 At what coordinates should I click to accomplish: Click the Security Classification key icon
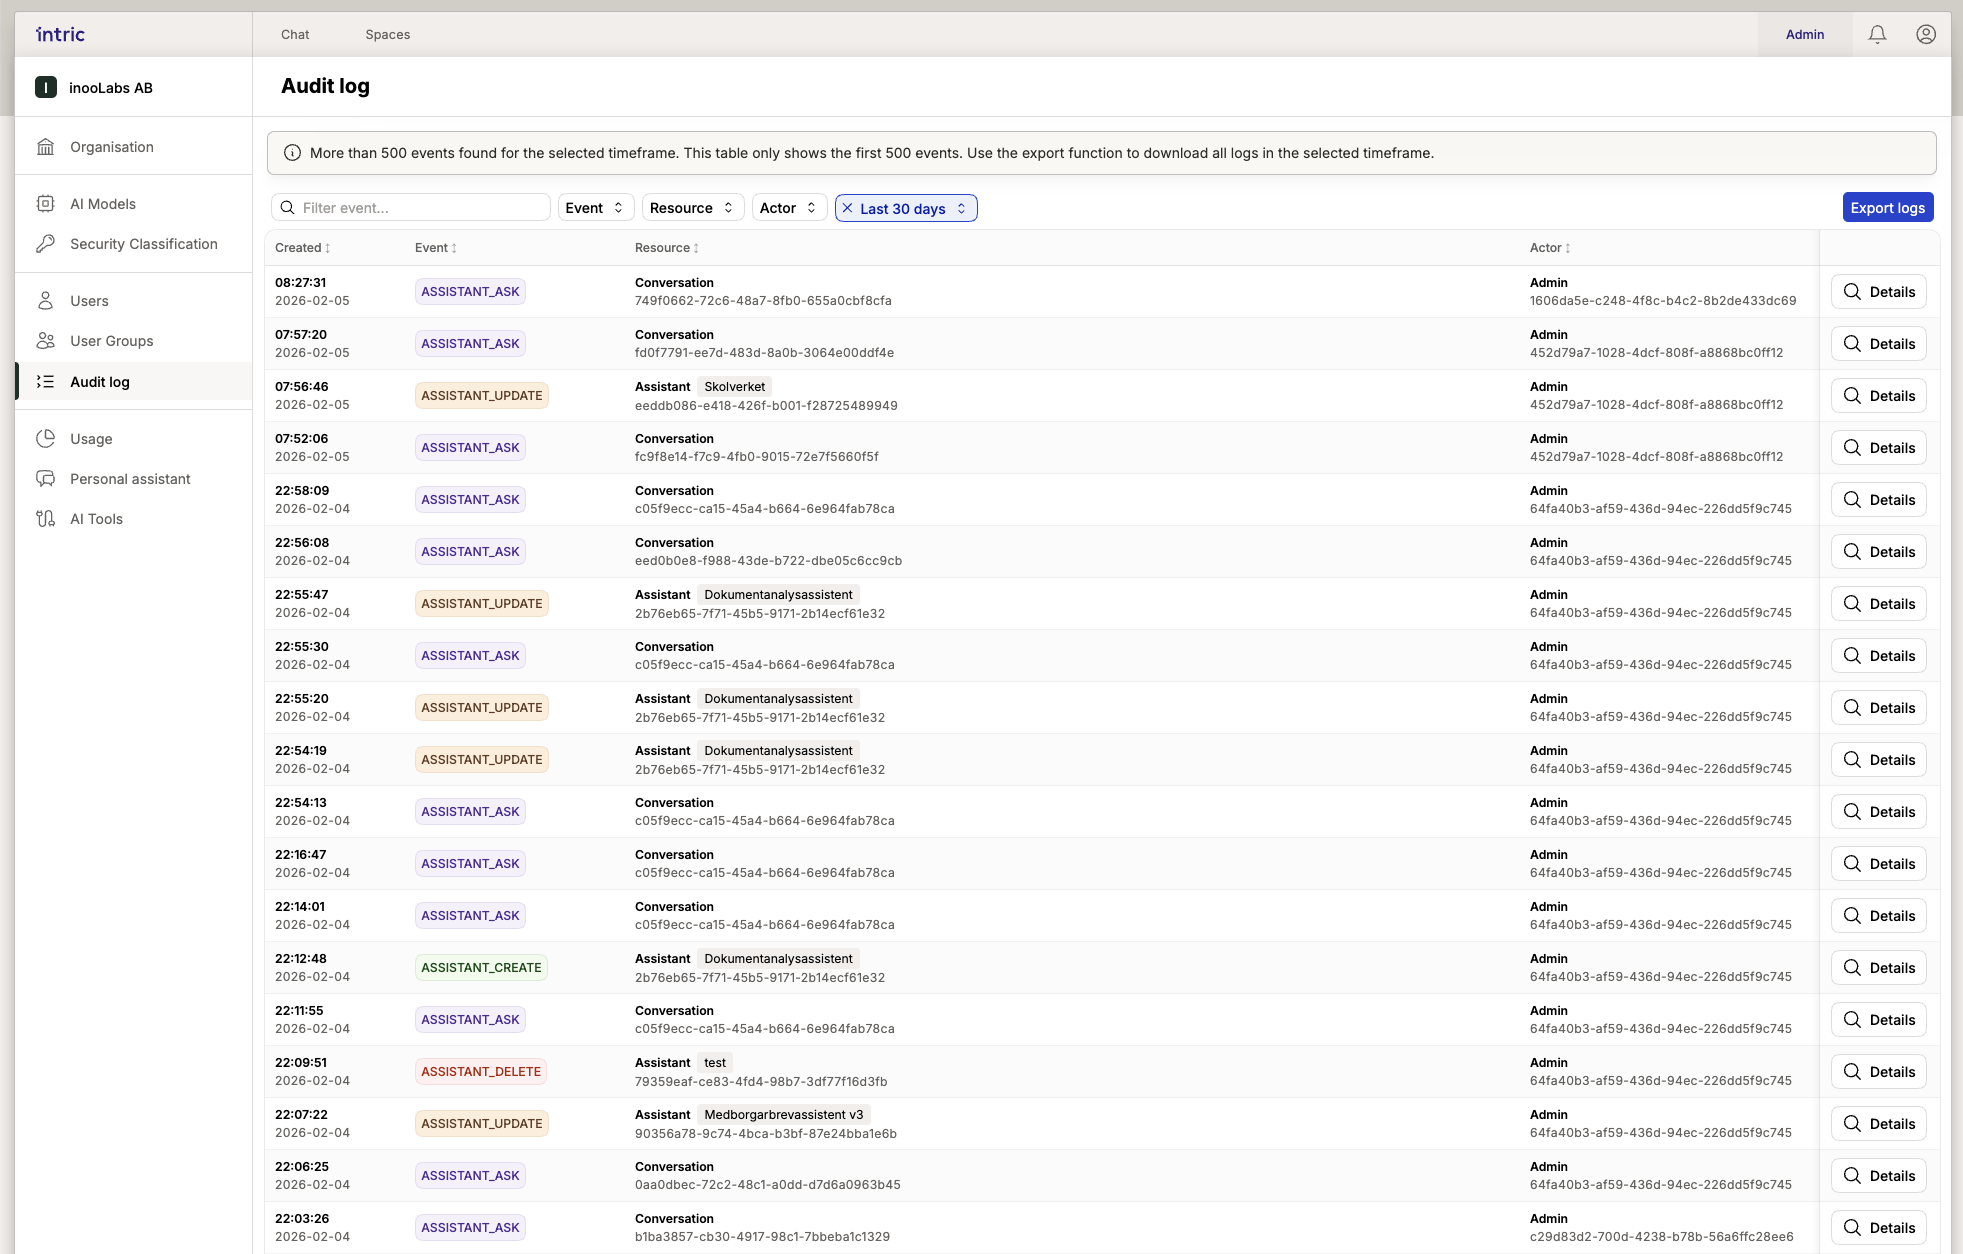coord(46,244)
